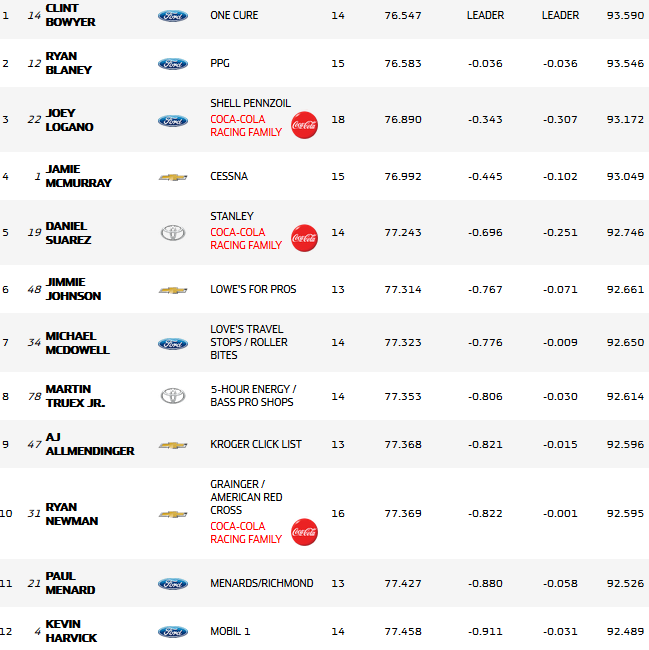Click Coca-Cola Racing Family text in Newman's row
Viewport: 649px width, 650px height.
tap(246, 532)
